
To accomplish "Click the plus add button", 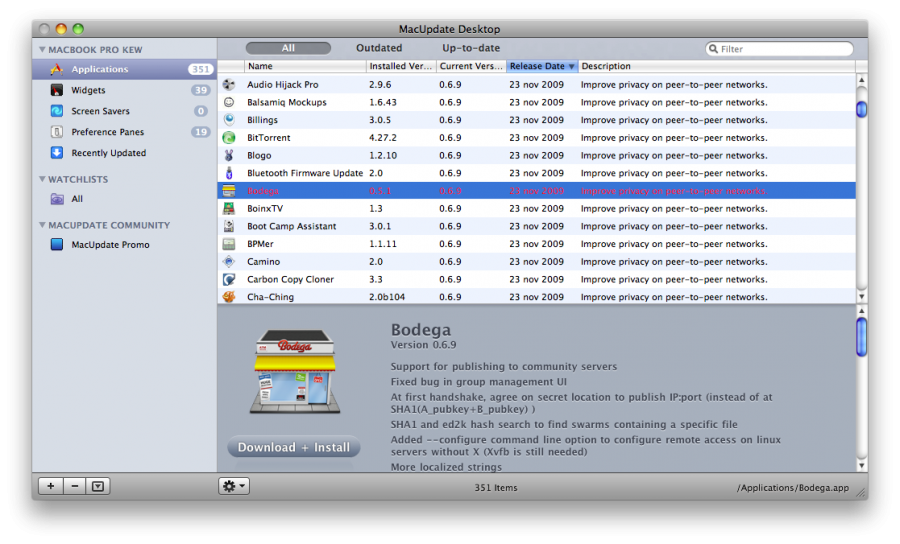I will point(51,486).
